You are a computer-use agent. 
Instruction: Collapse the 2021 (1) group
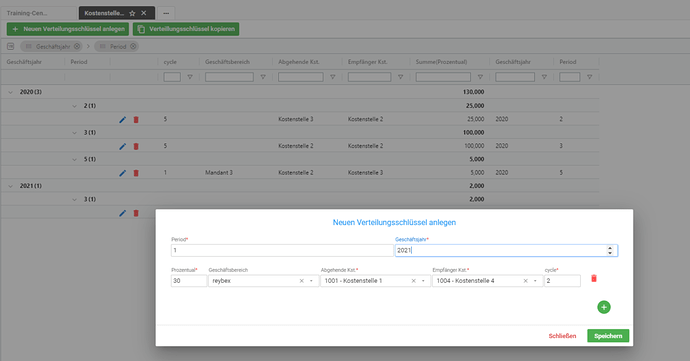11,186
